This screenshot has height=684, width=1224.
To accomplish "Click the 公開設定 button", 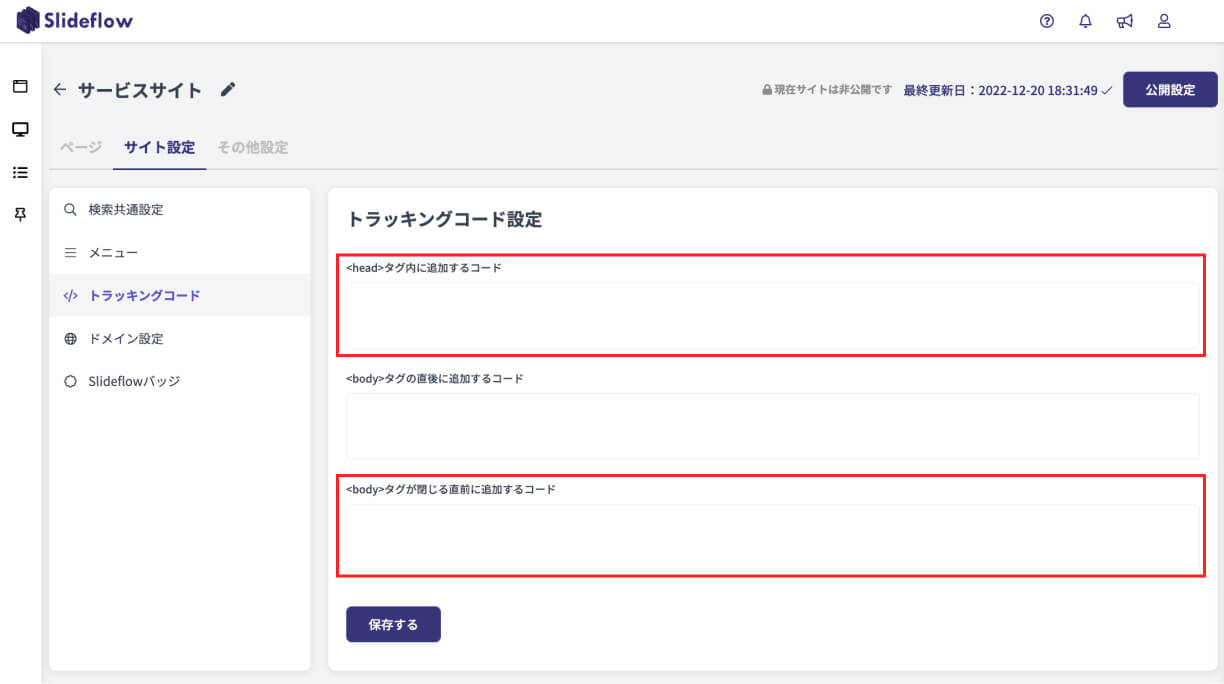I will pyautogui.click(x=1170, y=89).
